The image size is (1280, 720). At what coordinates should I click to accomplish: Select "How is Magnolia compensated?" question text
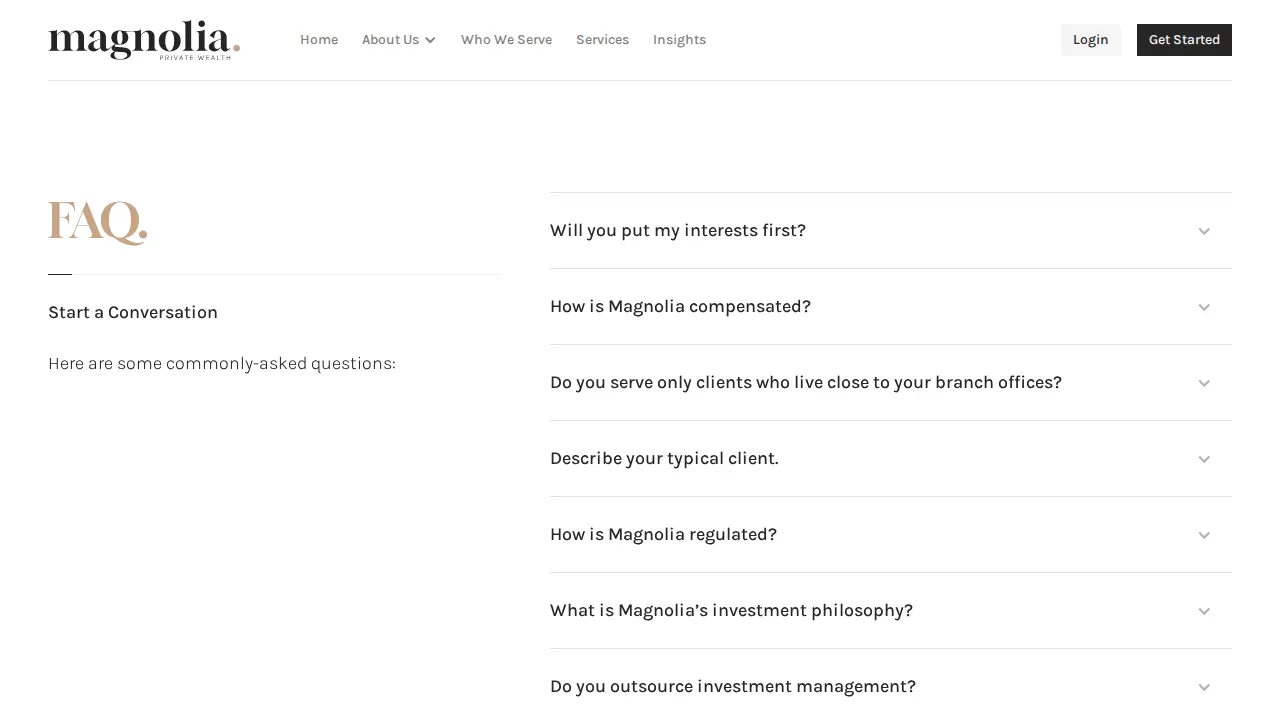680,307
